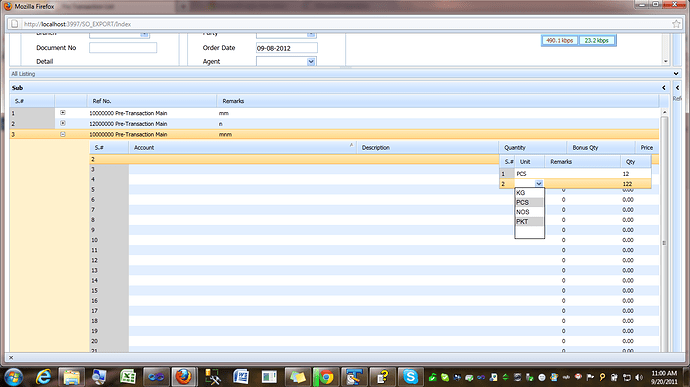690x387 pixels.
Task: Expand row 2 Pre-Transaction Main entry
Action: coord(62,123)
